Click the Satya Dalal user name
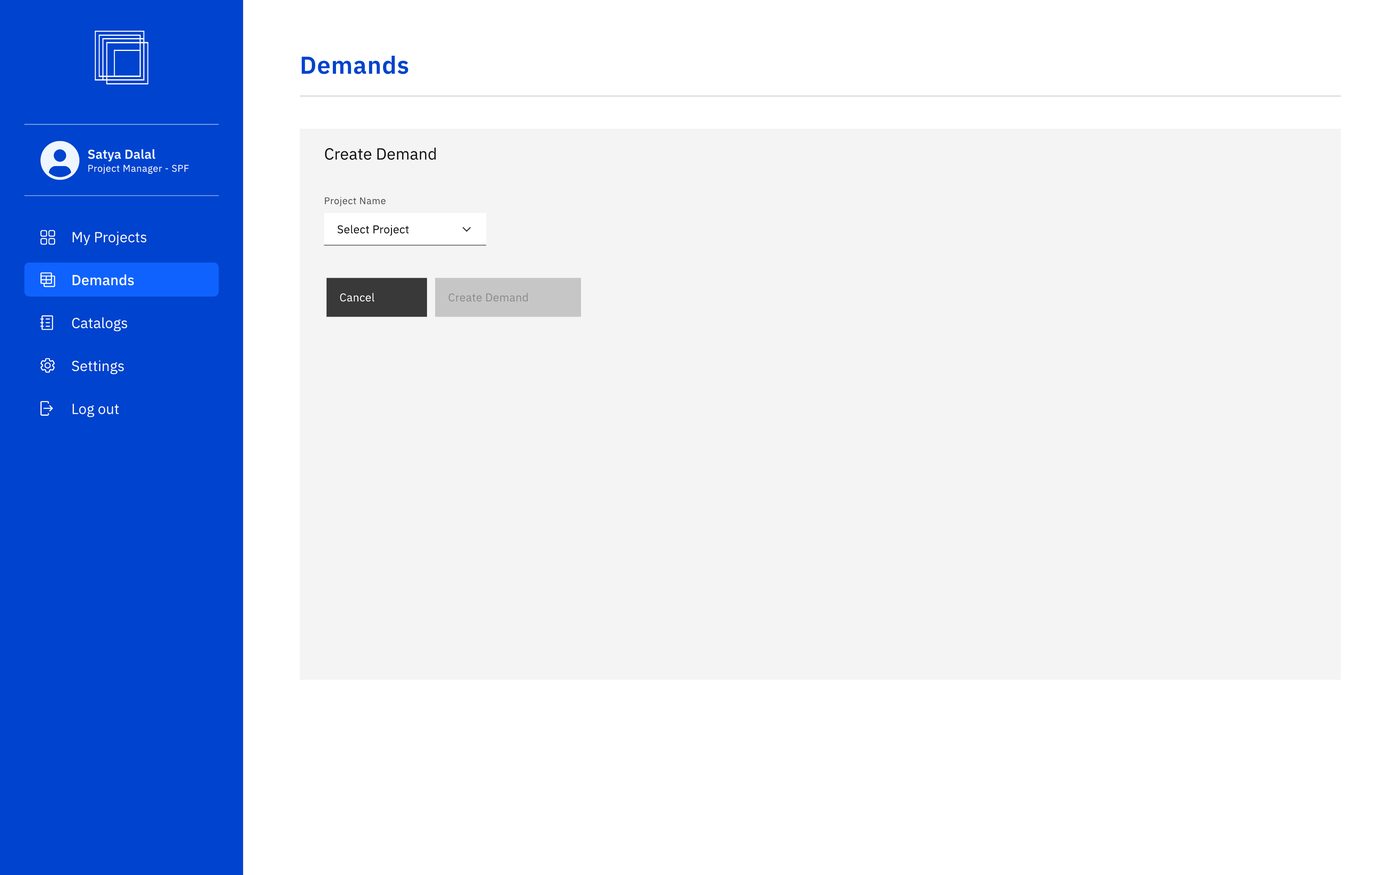Screen dimensions: 1400x875 point(121,154)
